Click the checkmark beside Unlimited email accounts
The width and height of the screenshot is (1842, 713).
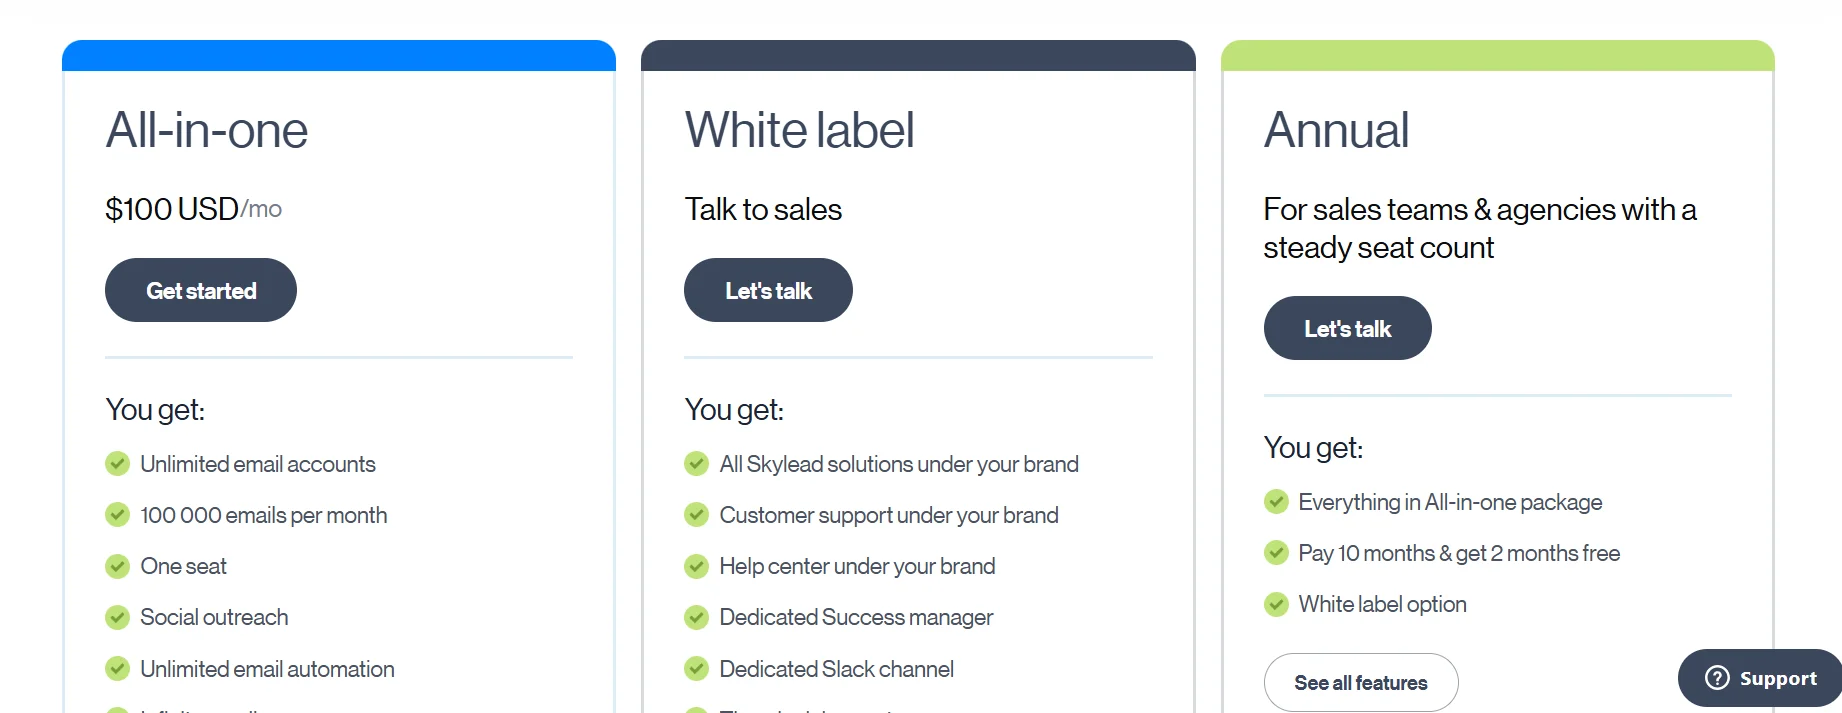[117, 463]
